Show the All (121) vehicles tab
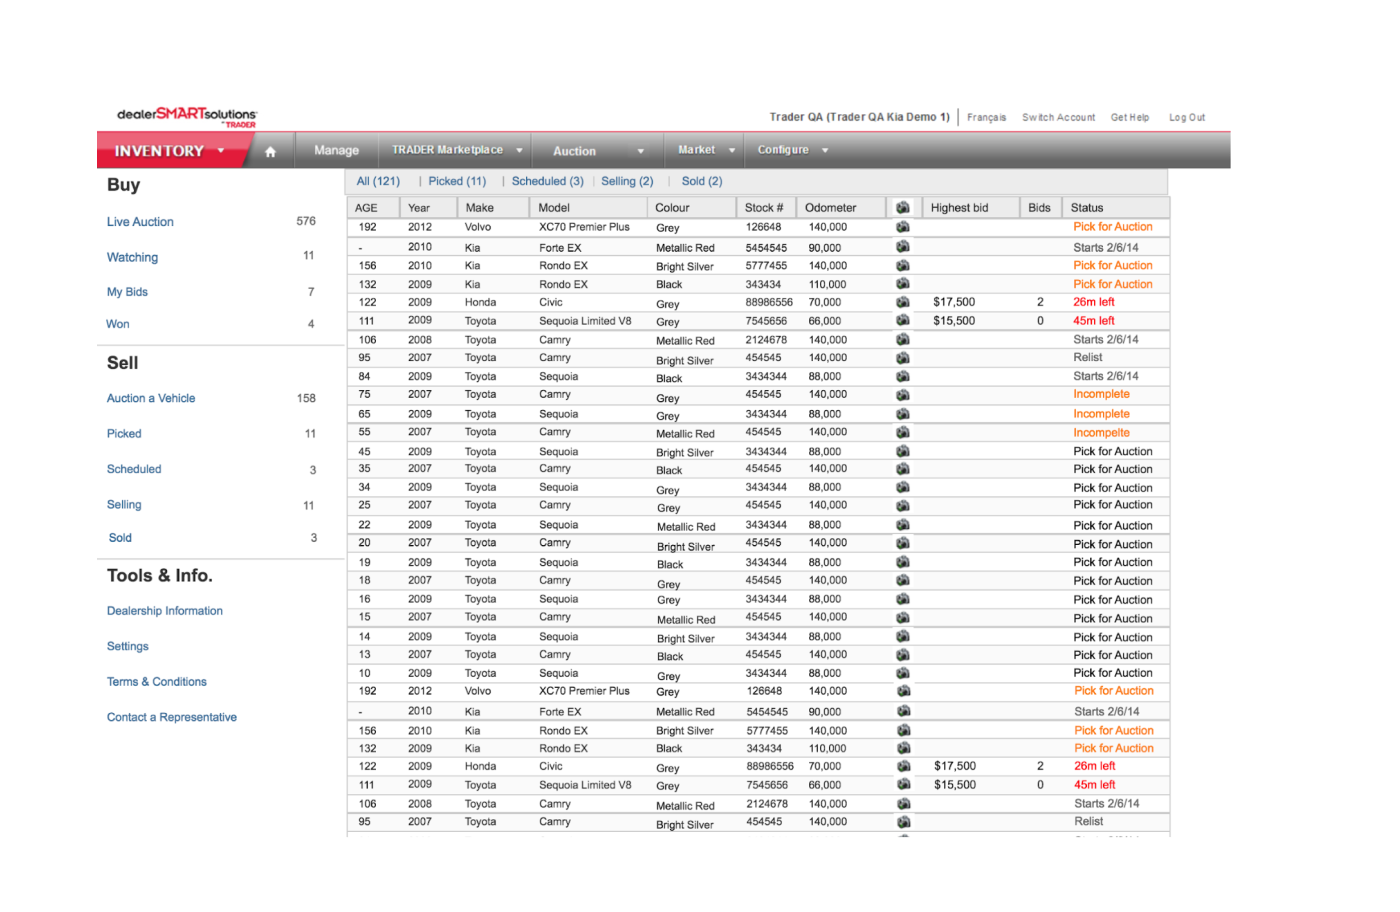The width and height of the screenshot is (1400, 912). (x=378, y=181)
